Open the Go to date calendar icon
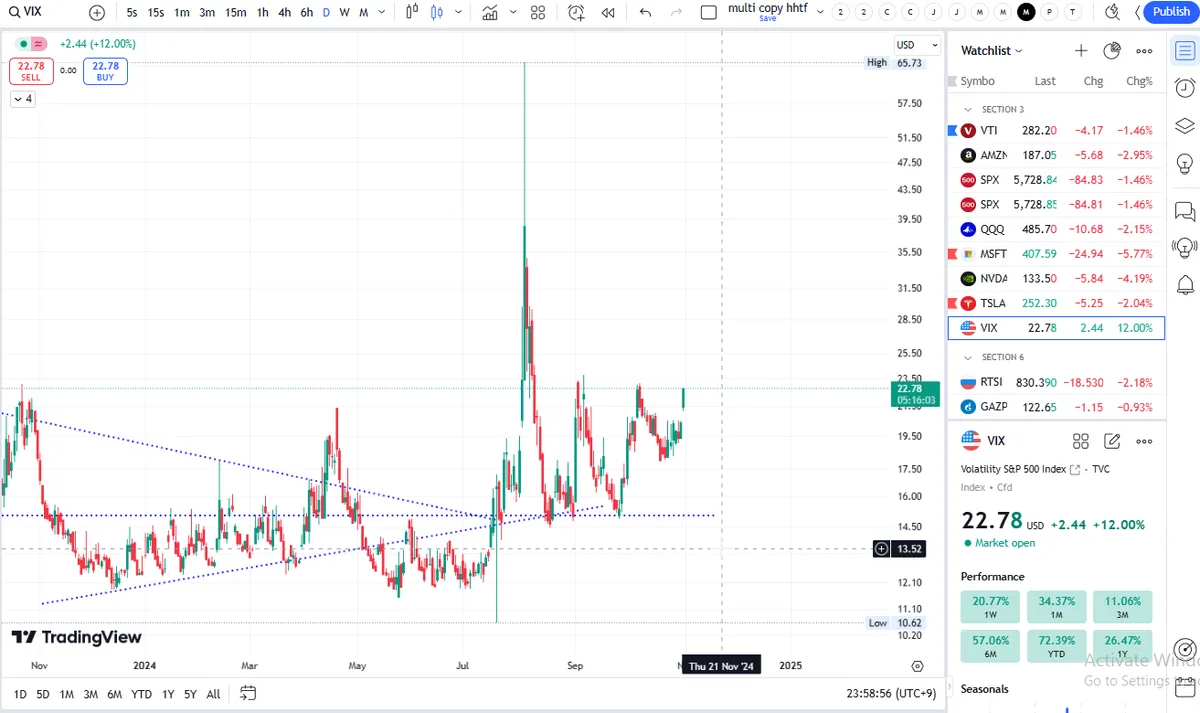 [x=248, y=693]
